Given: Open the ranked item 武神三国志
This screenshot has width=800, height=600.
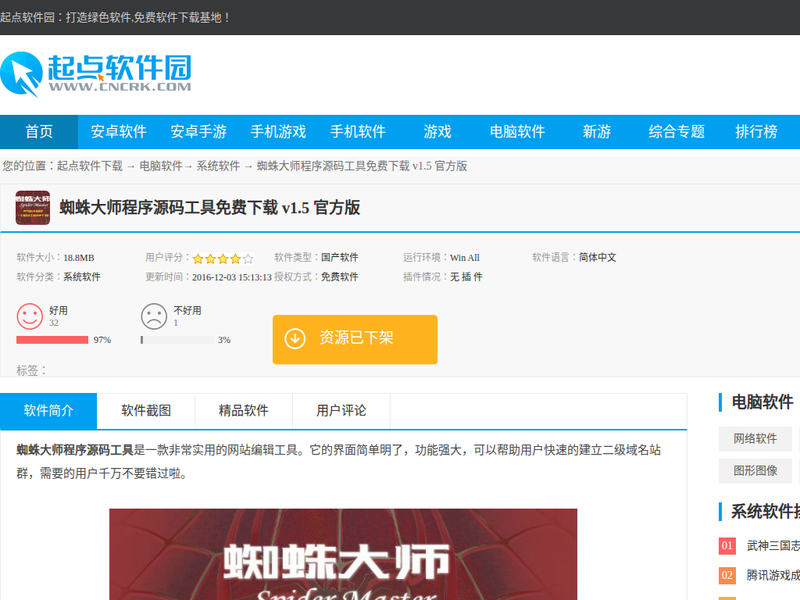Looking at the screenshot, I should pos(773,546).
